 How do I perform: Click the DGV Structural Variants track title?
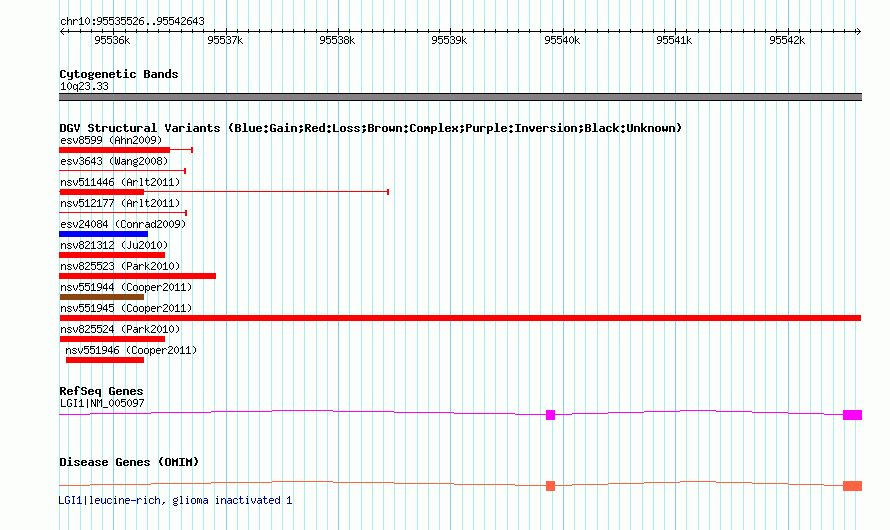coord(371,128)
